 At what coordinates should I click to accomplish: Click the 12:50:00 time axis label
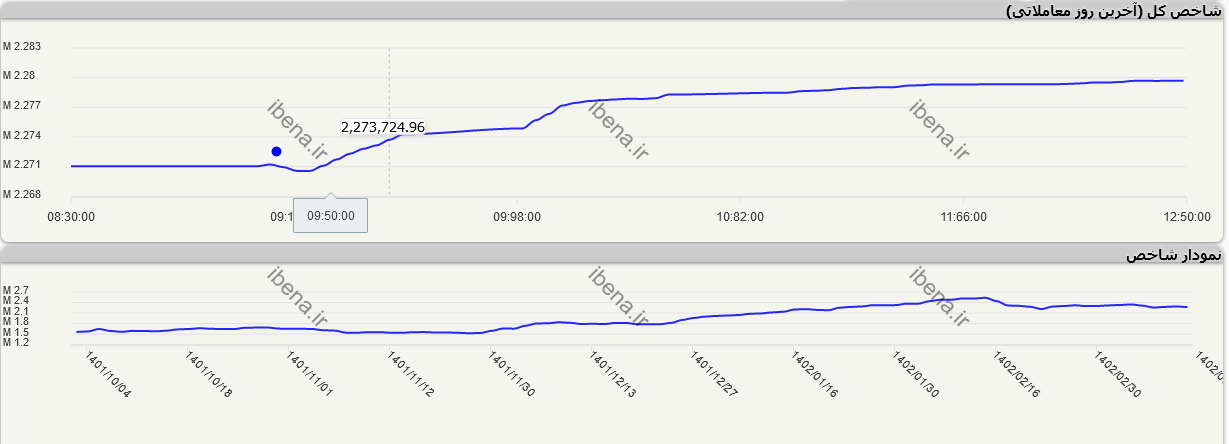pyautogui.click(x=1185, y=216)
